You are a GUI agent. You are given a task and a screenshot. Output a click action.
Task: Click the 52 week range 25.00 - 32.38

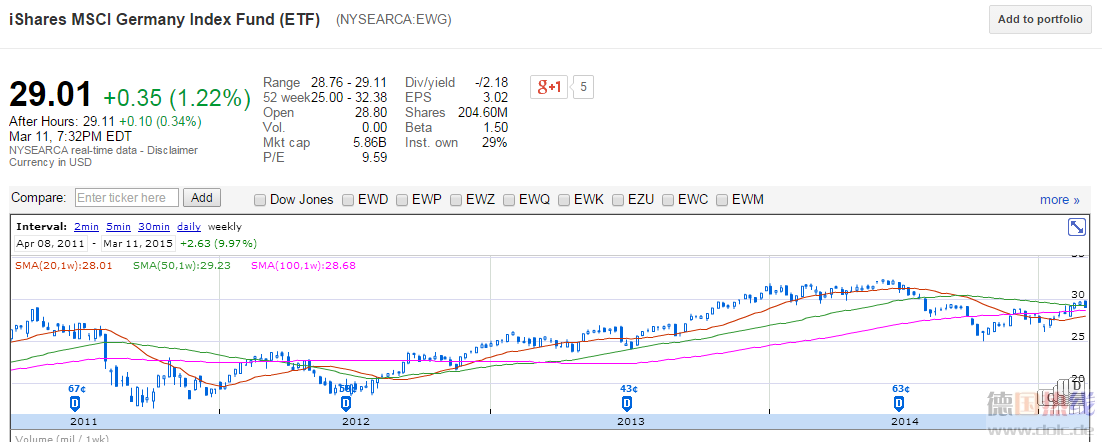click(349, 97)
